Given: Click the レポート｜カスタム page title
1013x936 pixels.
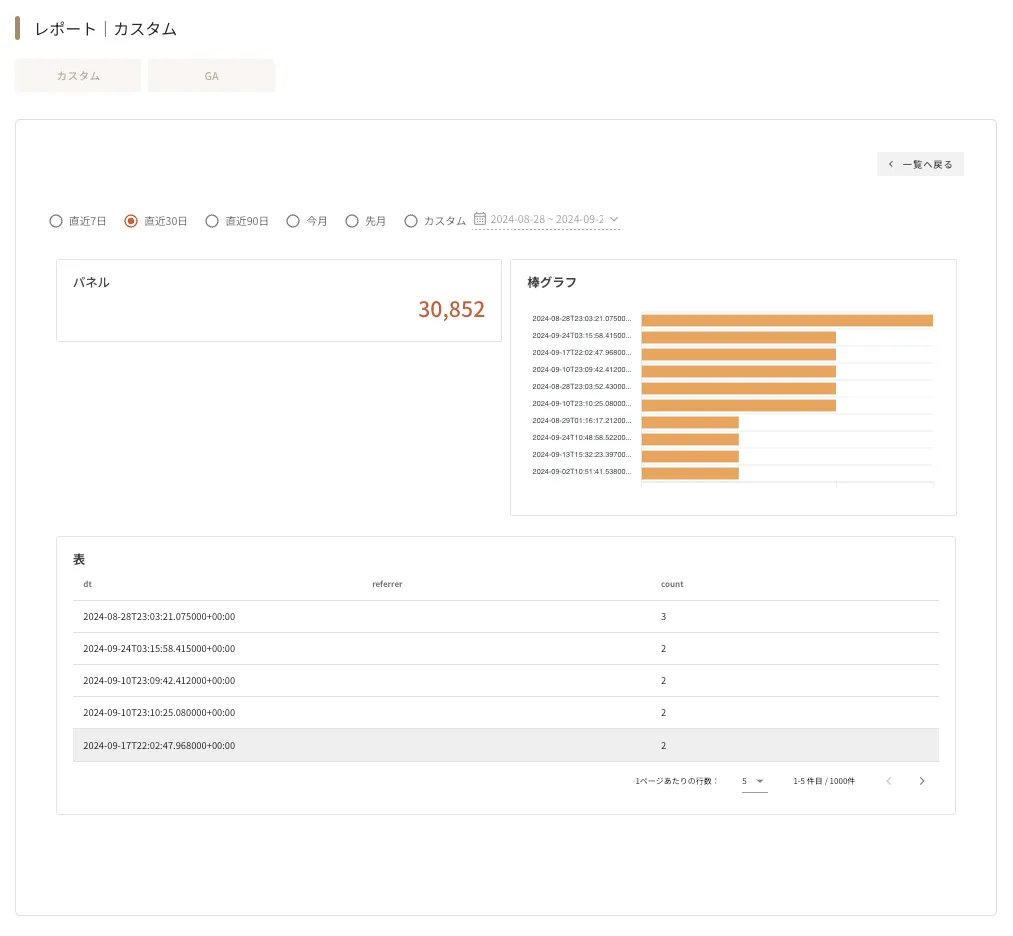Looking at the screenshot, I should tap(105, 29).
